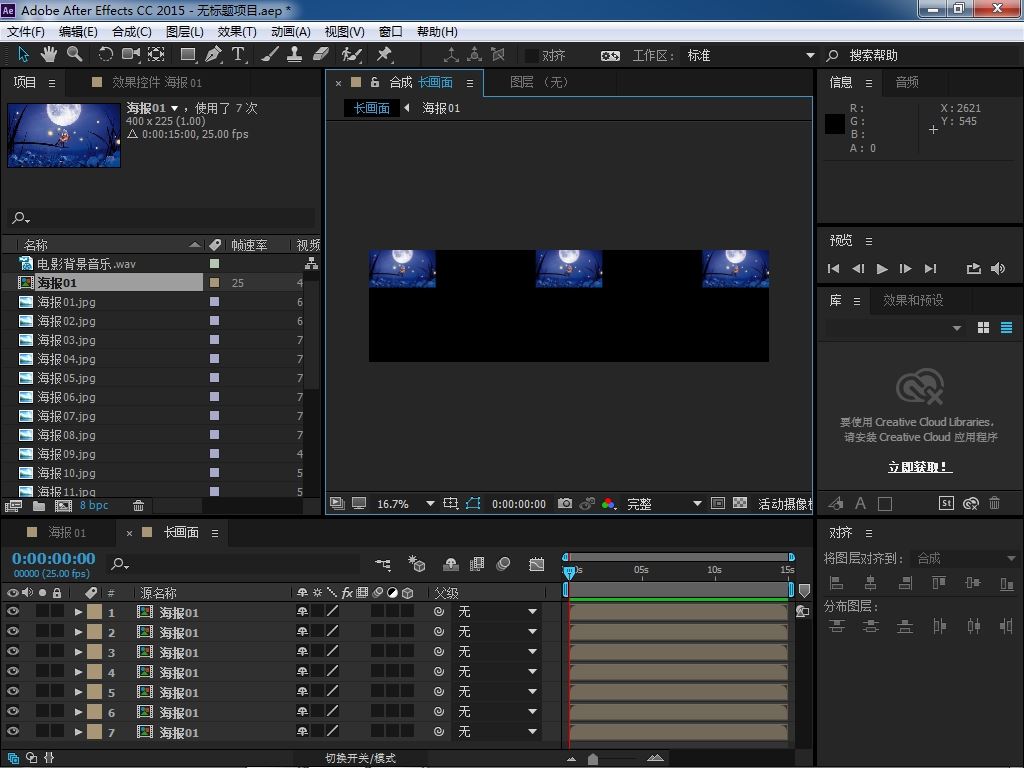
Task: Hide layer 1 with its eye icon
Action: click(12, 611)
